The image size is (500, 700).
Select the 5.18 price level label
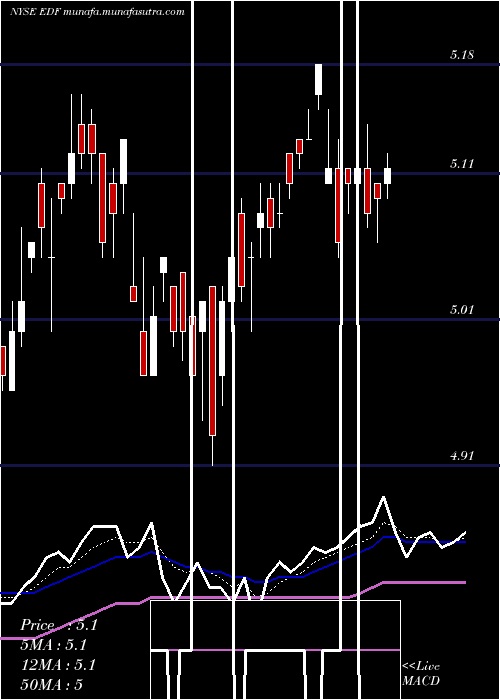462,55
